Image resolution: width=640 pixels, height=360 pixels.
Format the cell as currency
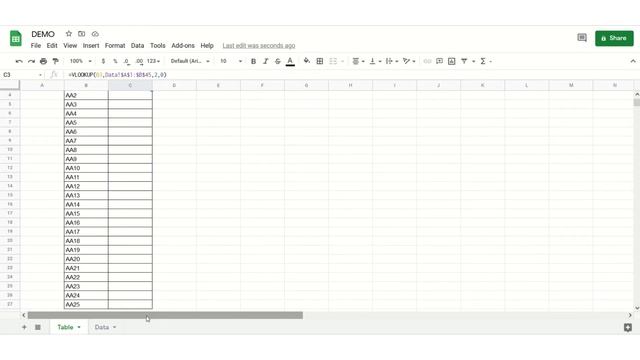[103, 61]
